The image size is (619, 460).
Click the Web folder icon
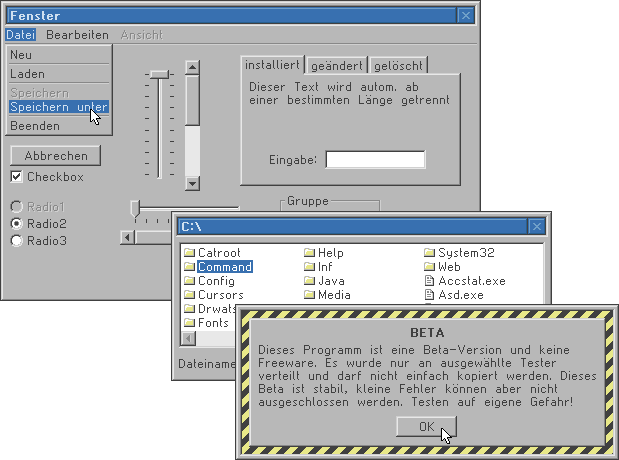[429, 267]
